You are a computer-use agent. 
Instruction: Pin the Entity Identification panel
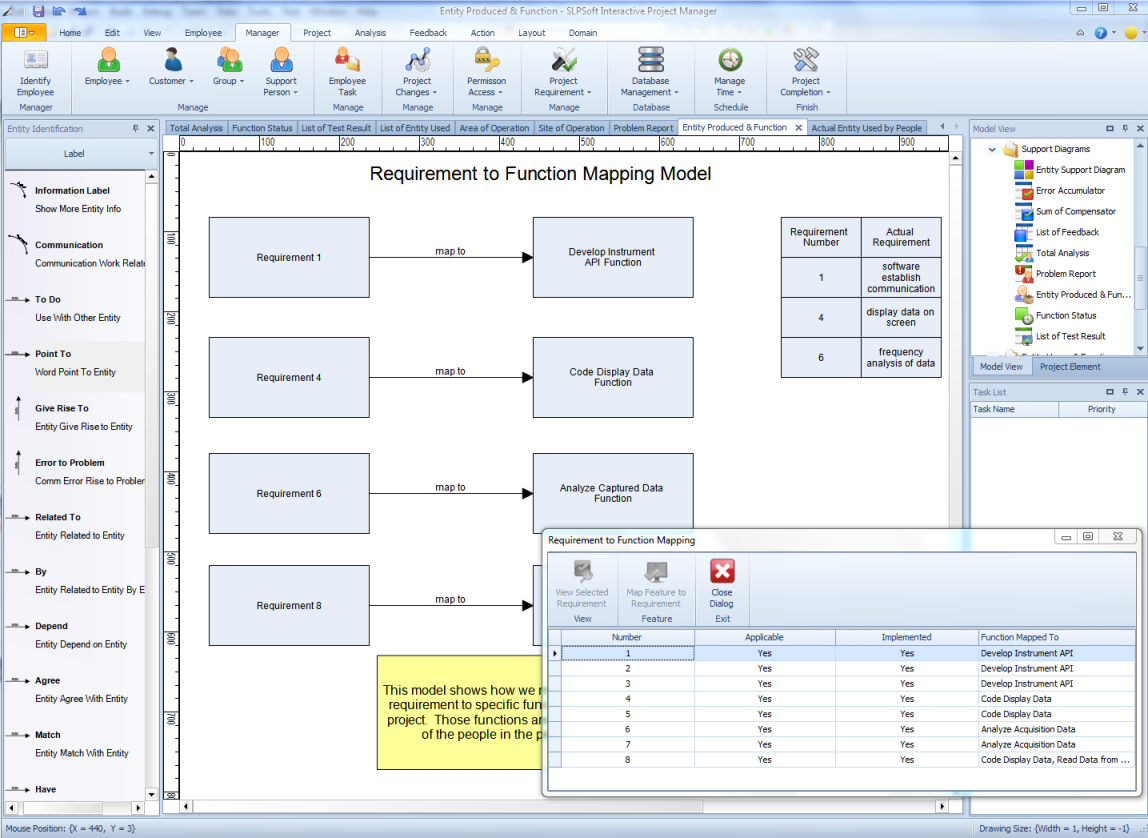point(135,128)
